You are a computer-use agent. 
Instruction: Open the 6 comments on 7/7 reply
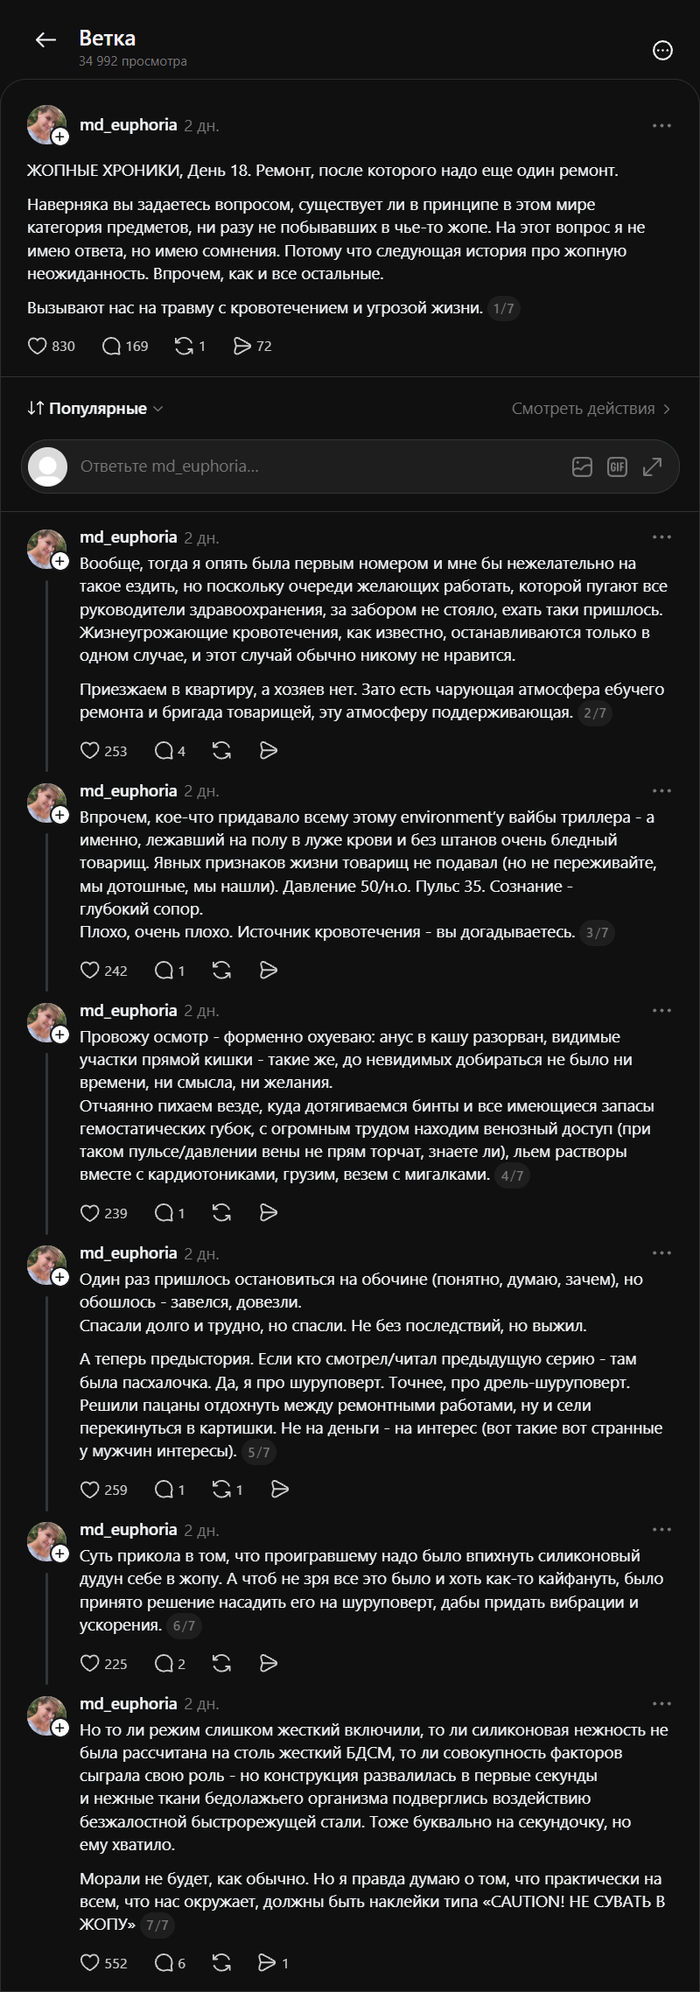pyautogui.click(x=170, y=1963)
